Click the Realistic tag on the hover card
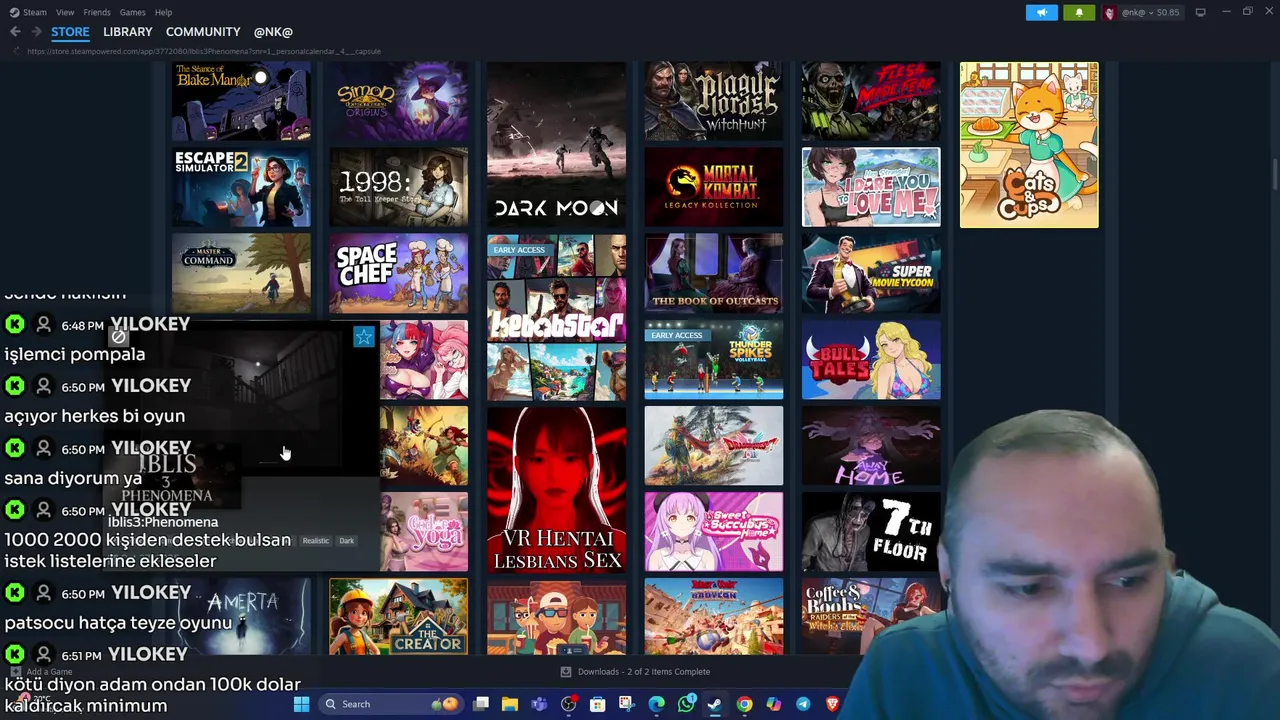Viewport: 1280px width, 720px height. 315,541
